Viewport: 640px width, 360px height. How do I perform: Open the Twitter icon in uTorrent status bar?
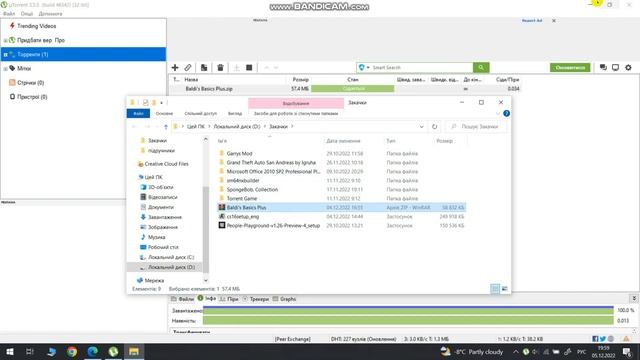click(603, 339)
